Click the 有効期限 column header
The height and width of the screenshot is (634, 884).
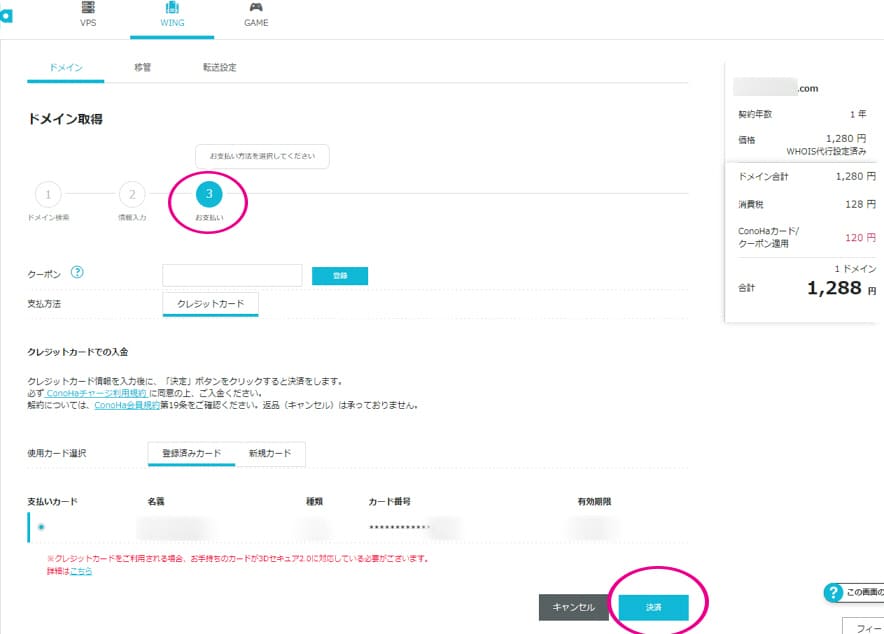594,501
